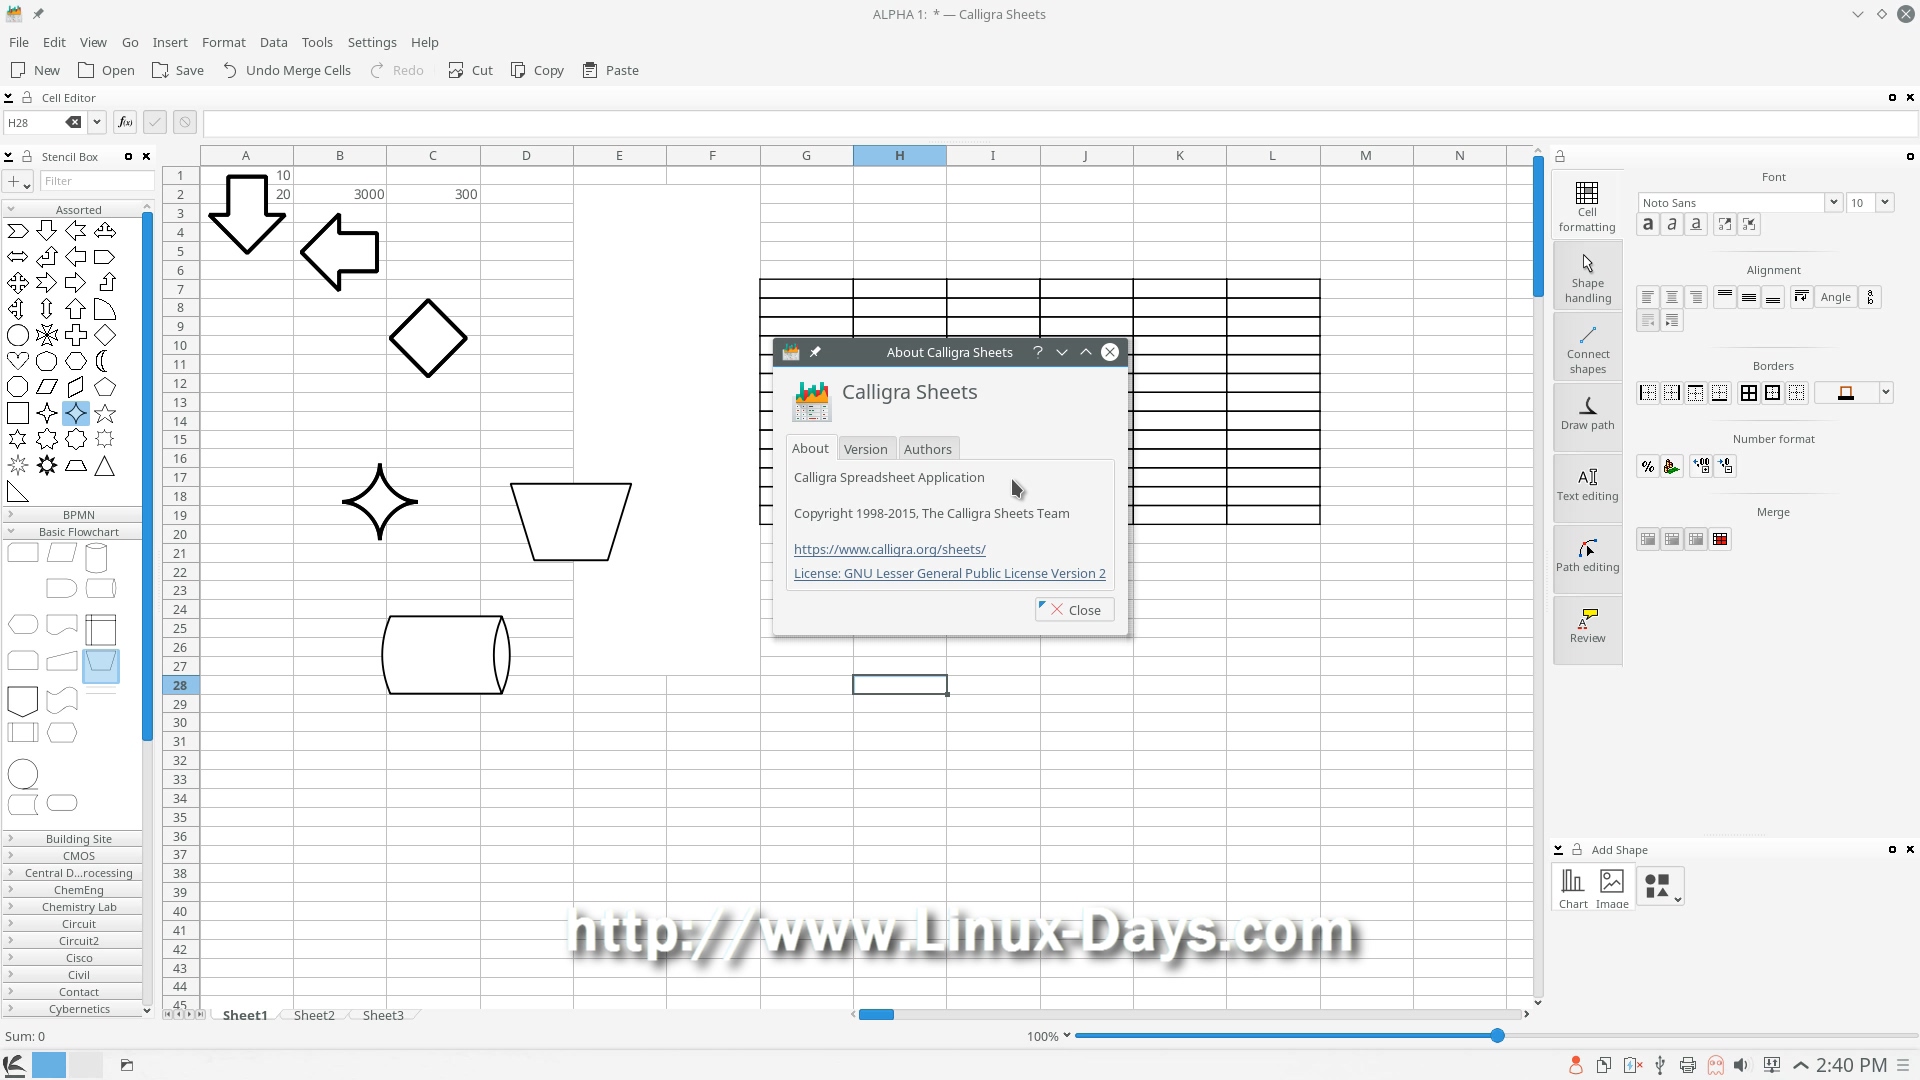1920x1080 pixels.
Task: Open the GNU LGPL license link
Action: (950, 573)
